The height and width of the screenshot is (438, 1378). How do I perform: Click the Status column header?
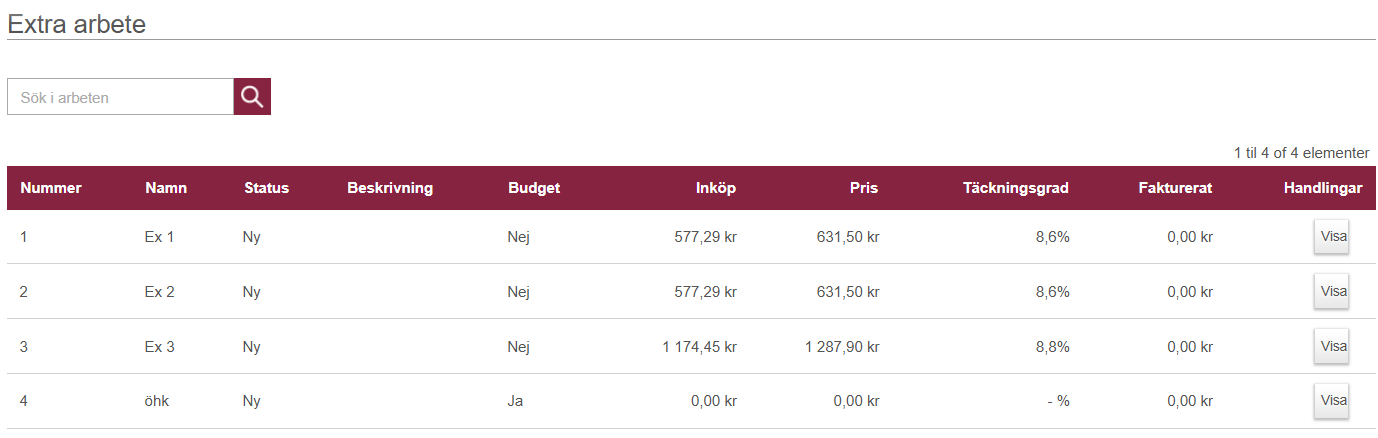point(266,188)
